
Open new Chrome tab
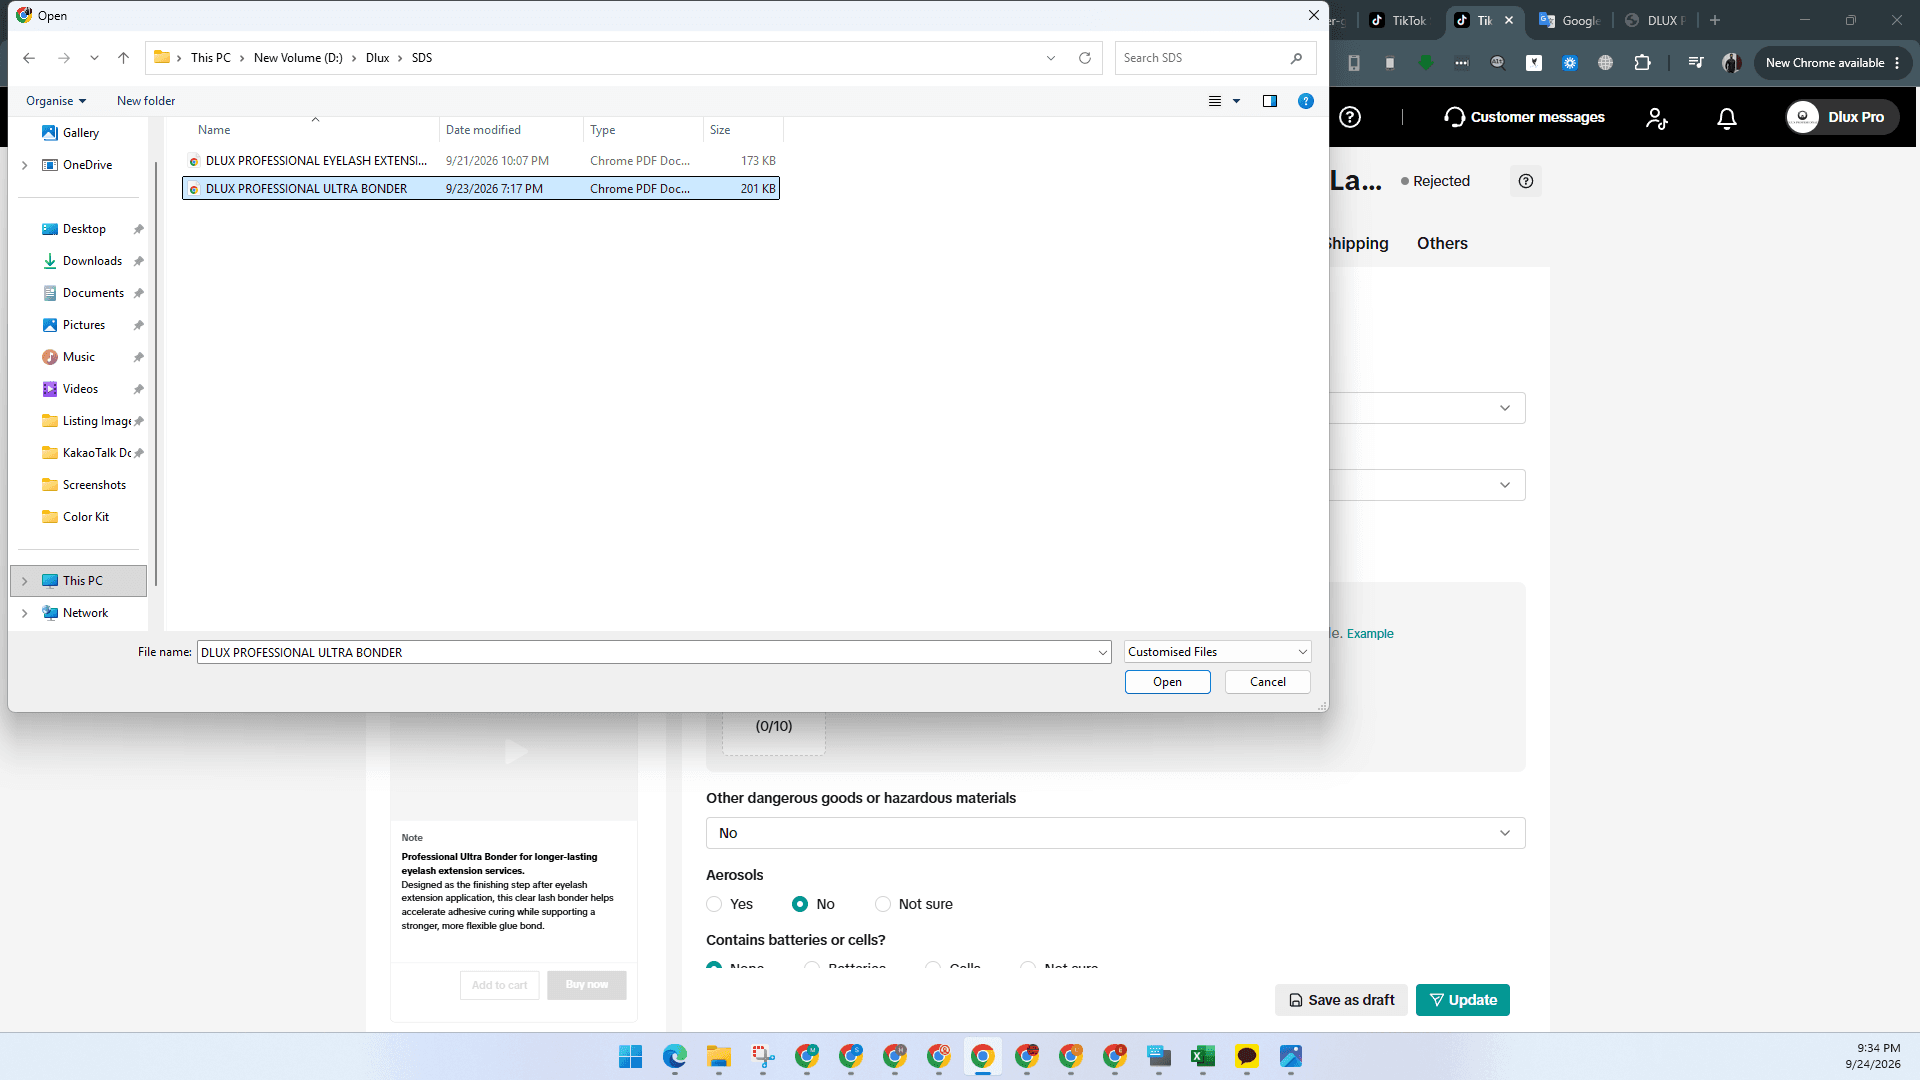tap(1715, 20)
